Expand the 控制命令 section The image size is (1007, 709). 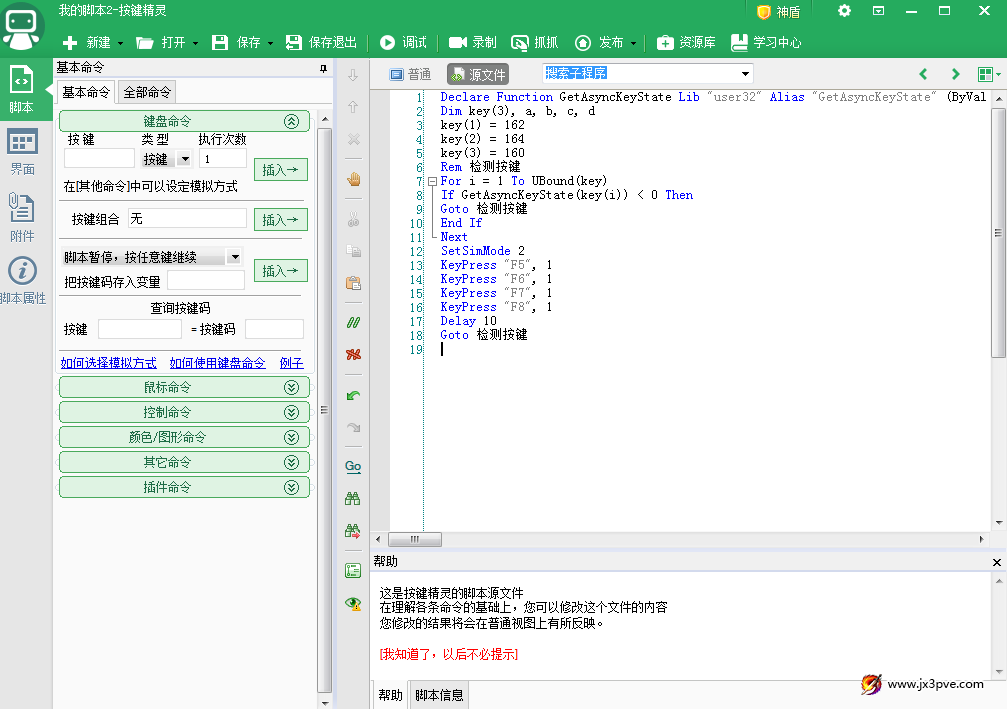[x=292, y=412]
